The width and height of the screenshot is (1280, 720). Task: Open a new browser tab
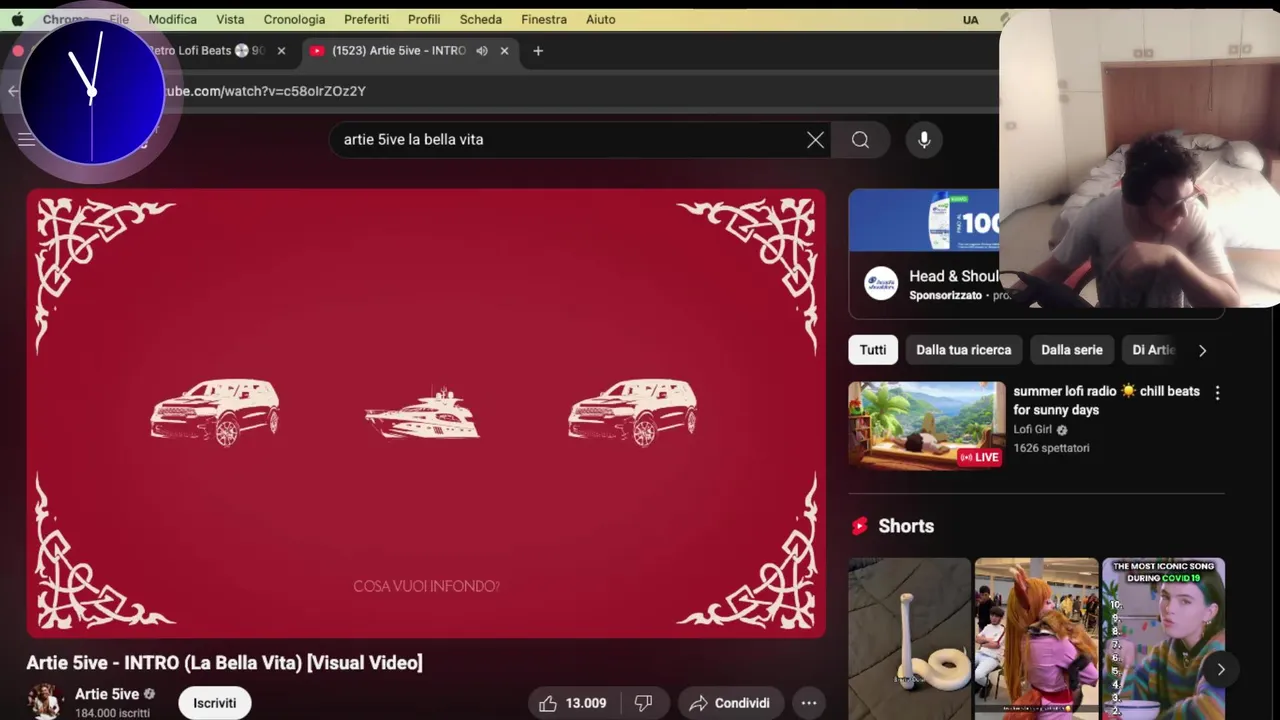pos(538,51)
